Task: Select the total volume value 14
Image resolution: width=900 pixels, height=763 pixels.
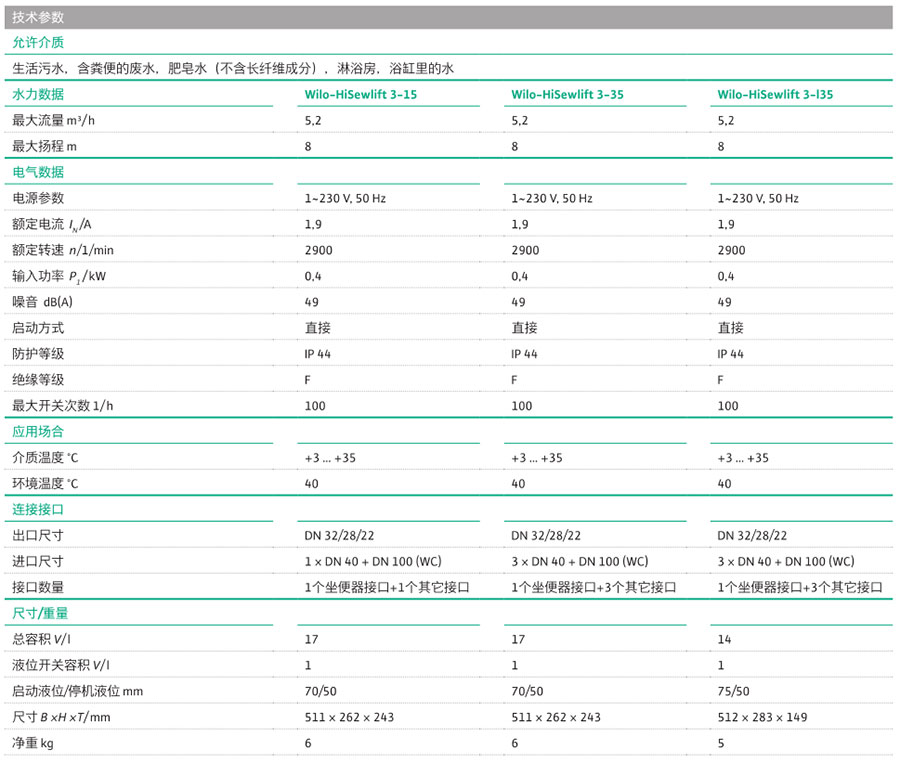Action: click(725, 640)
